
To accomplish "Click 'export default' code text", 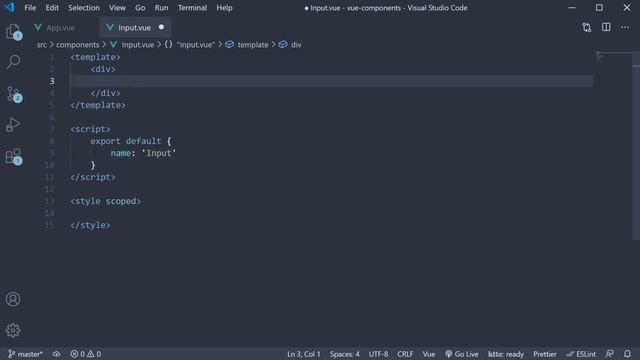I will pyautogui.click(x=126, y=141).
